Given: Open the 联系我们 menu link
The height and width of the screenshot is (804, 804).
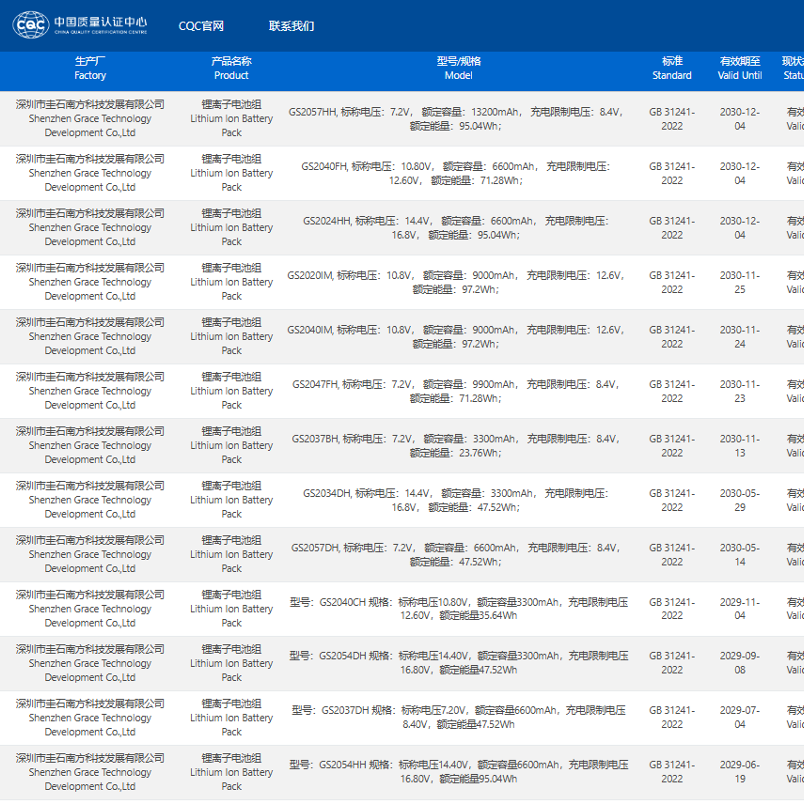Looking at the screenshot, I should pos(291,26).
